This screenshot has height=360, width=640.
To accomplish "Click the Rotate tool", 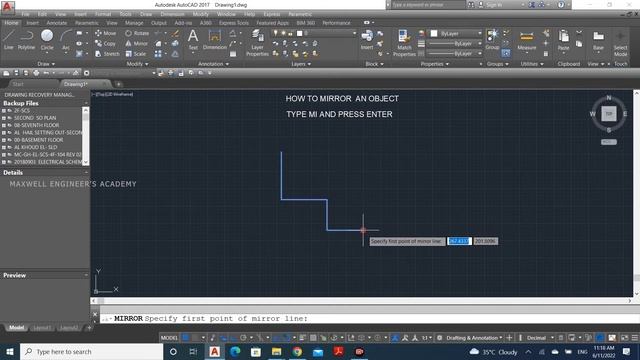I will [x=137, y=33].
